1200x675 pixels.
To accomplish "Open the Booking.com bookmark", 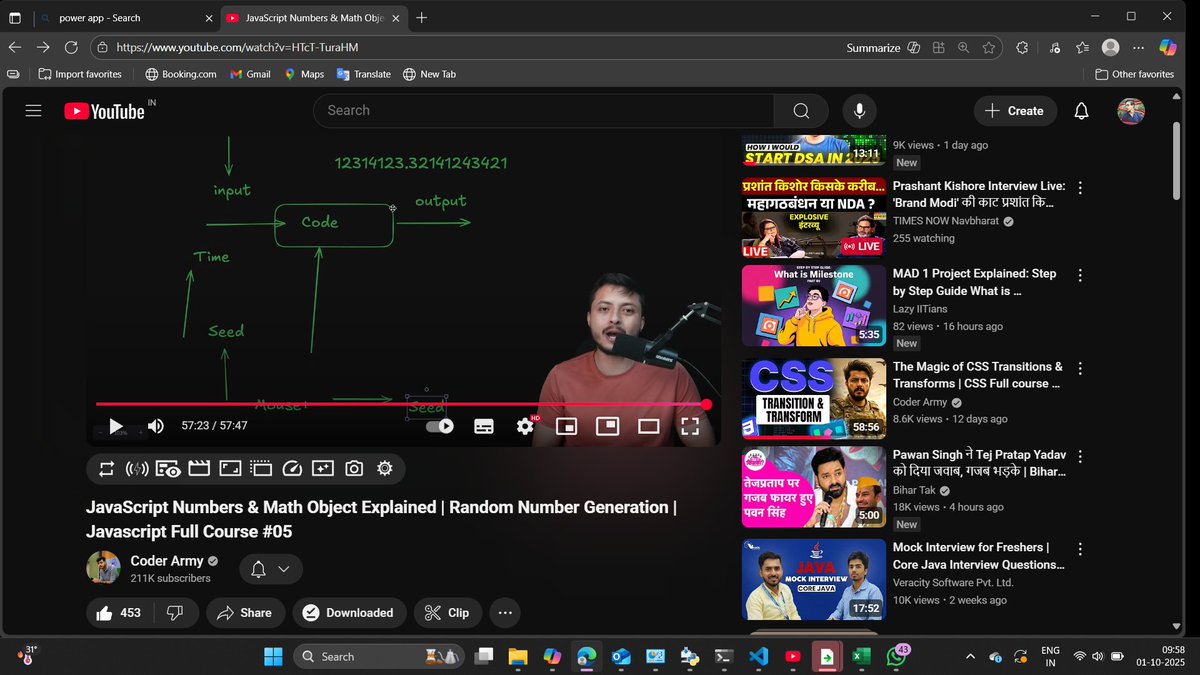I will (x=181, y=74).
